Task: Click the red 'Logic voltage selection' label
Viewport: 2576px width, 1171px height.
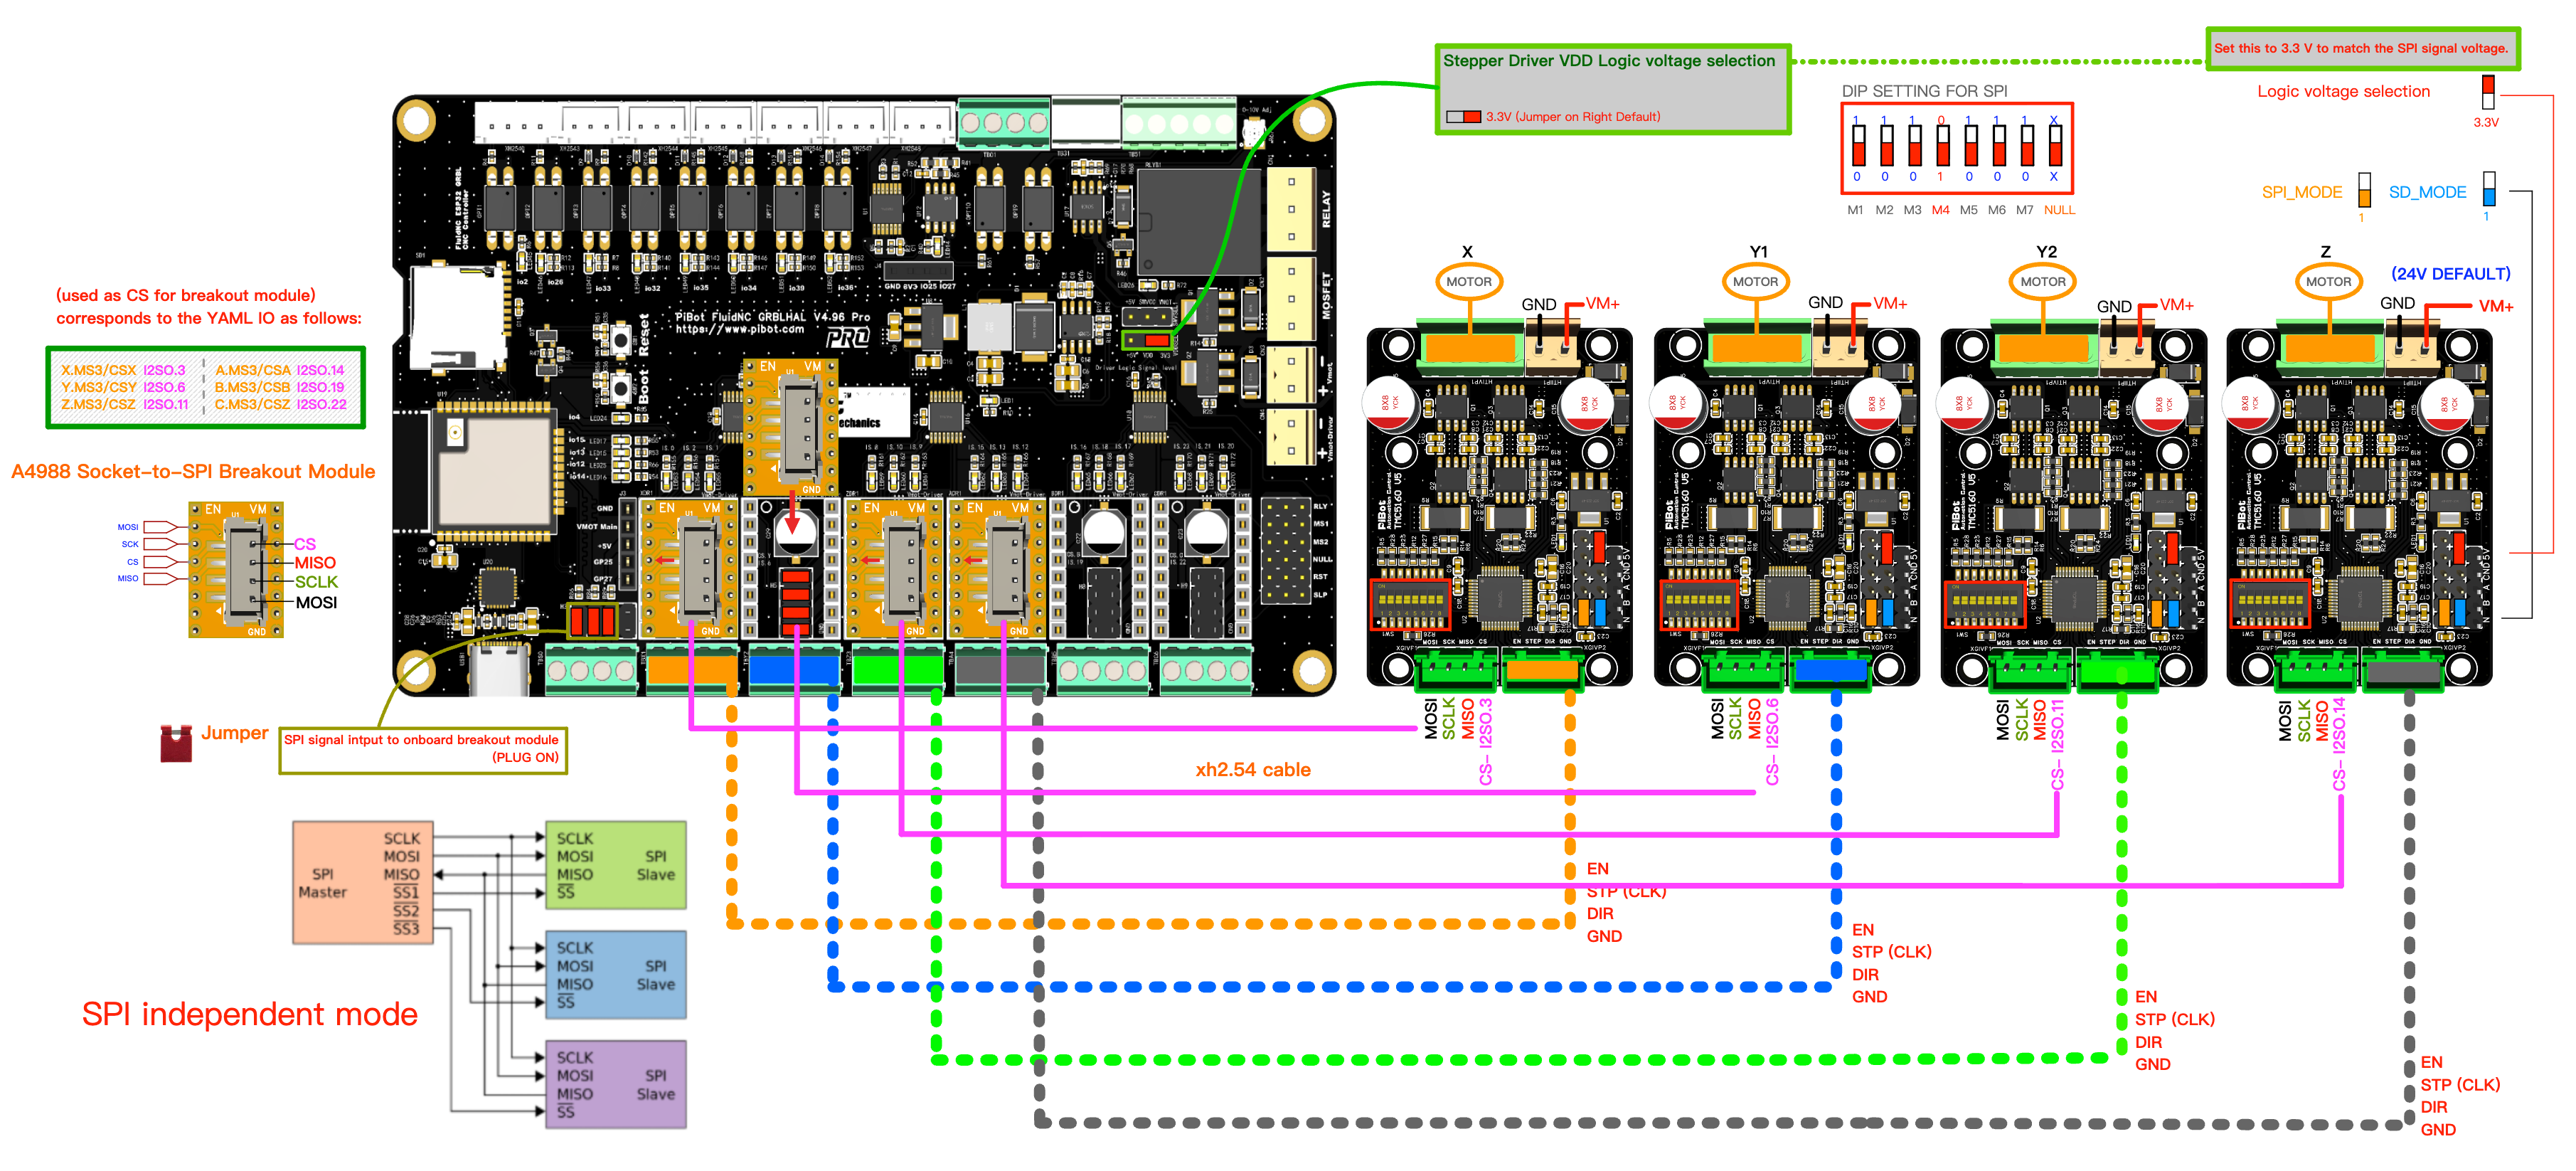Action: tap(2343, 92)
